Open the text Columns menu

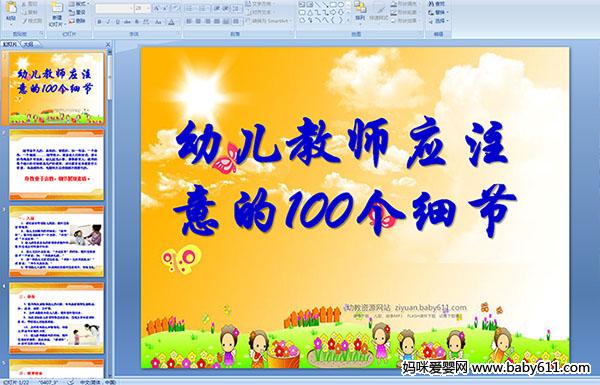point(236,21)
